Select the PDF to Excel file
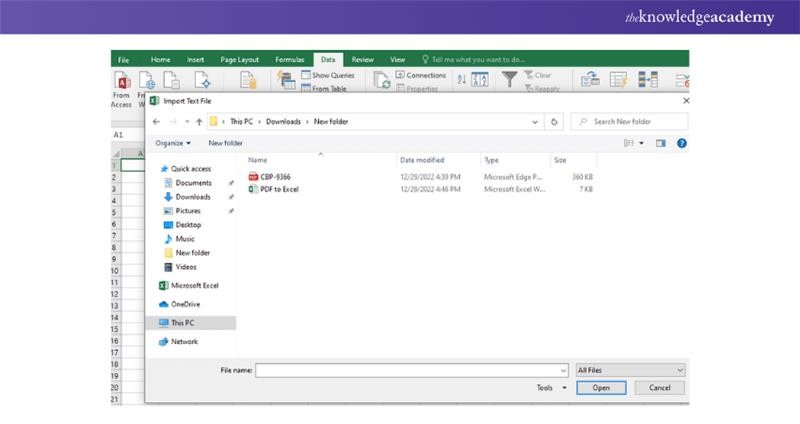The height and width of the screenshot is (424, 800). (x=281, y=188)
